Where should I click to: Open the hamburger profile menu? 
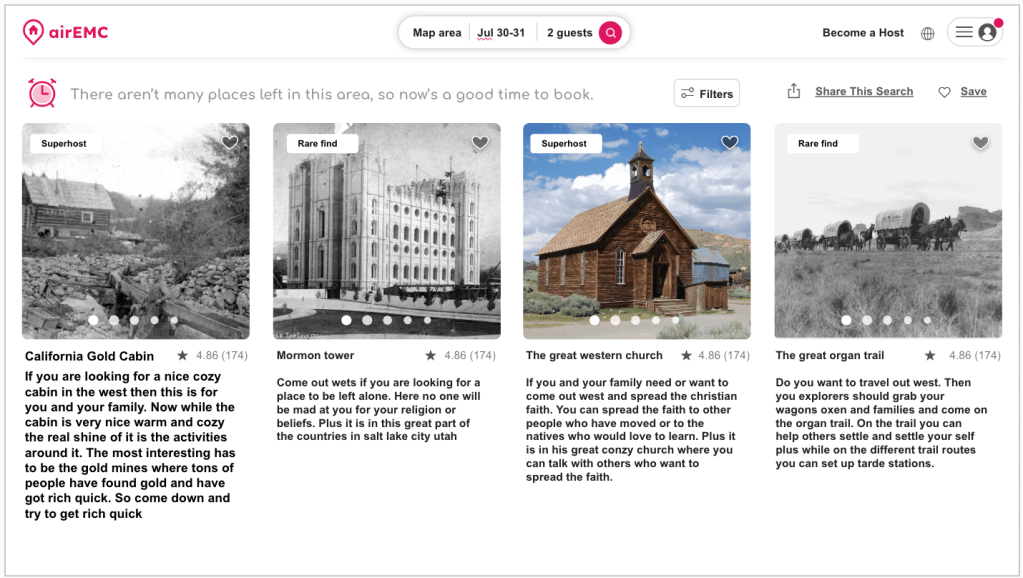click(974, 33)
